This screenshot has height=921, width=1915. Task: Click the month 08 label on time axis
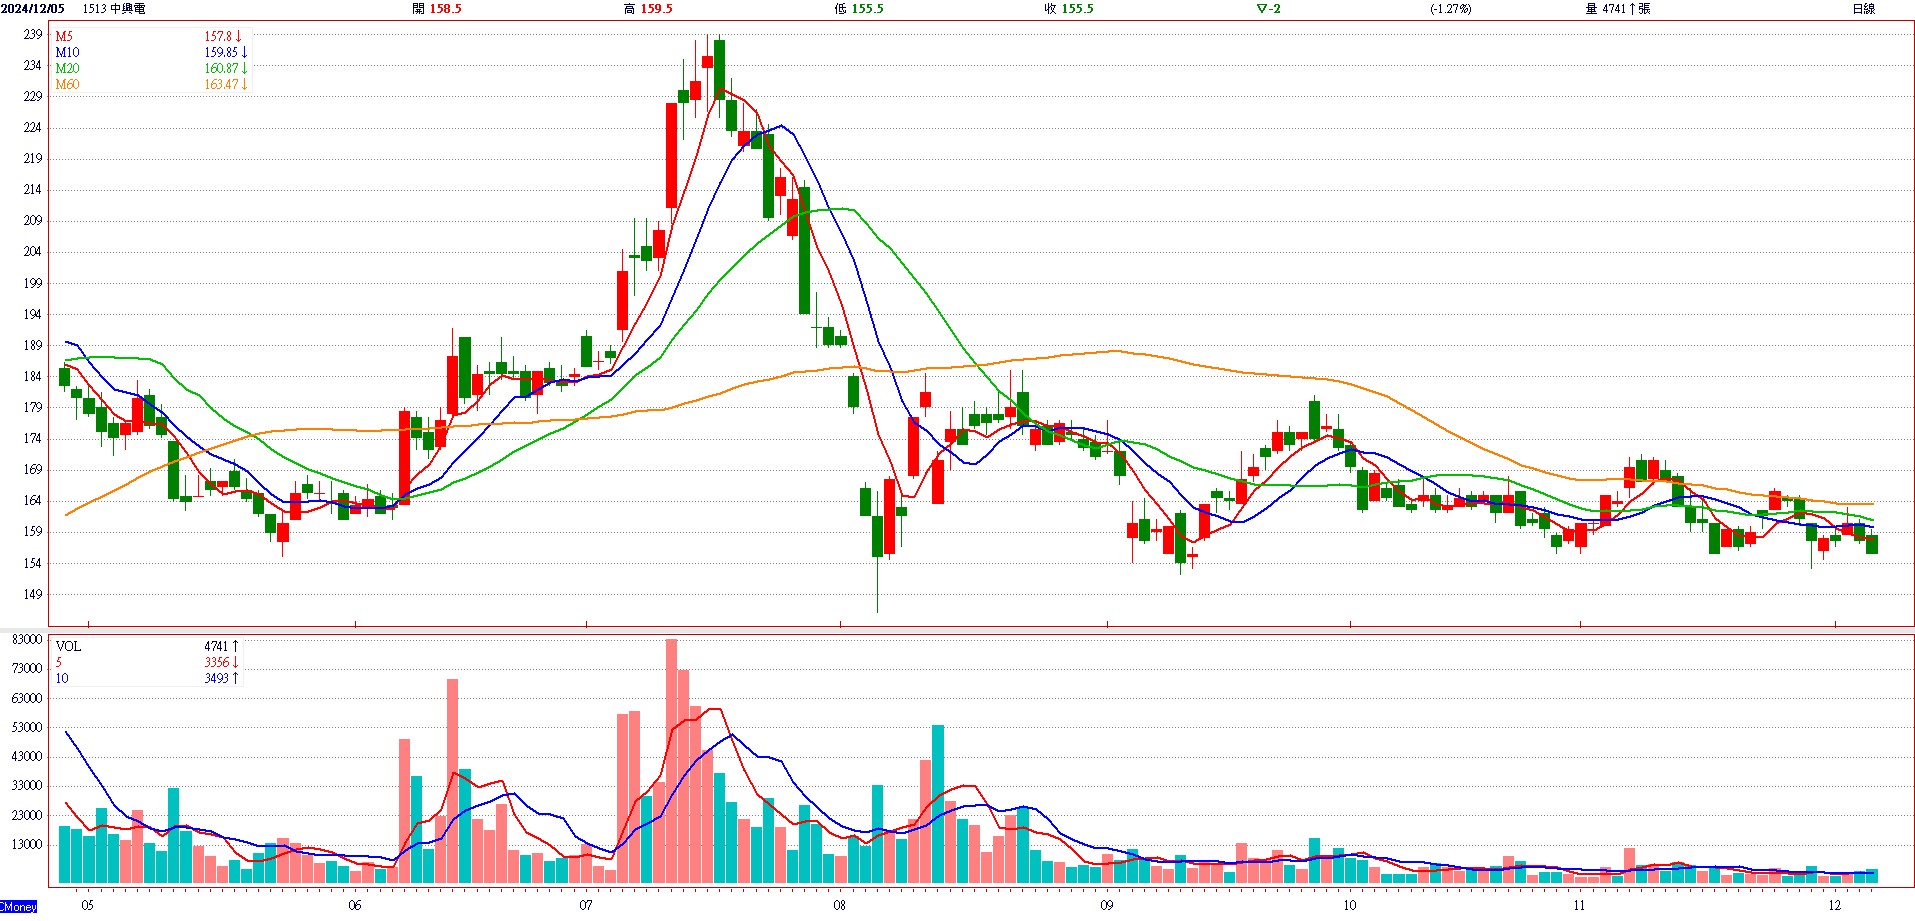pyautogui.click(x=840, y=905)
